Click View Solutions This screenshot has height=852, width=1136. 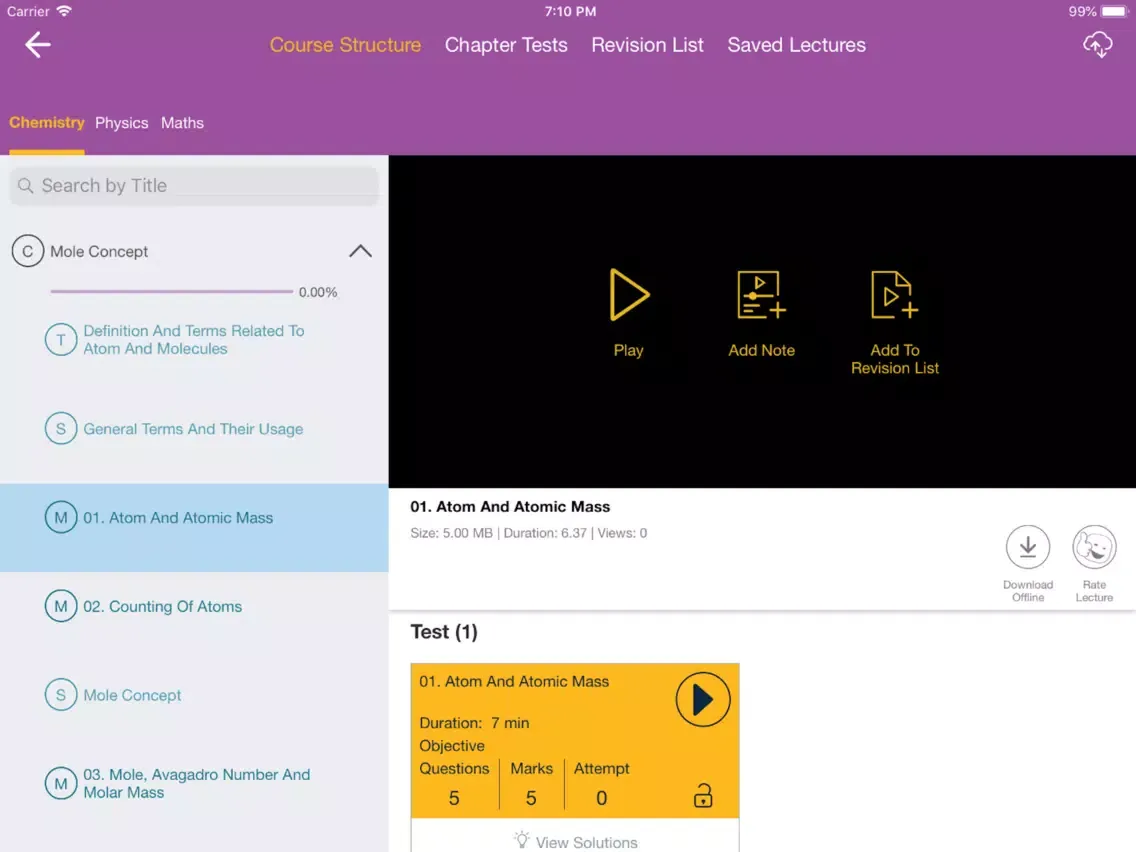[x=575, y=841]
